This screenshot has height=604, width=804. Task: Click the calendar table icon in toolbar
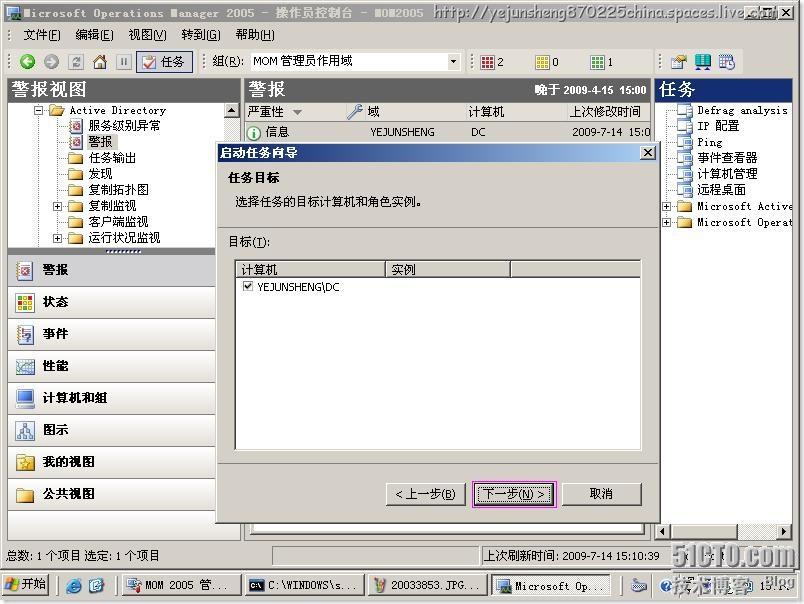[727, 62]
